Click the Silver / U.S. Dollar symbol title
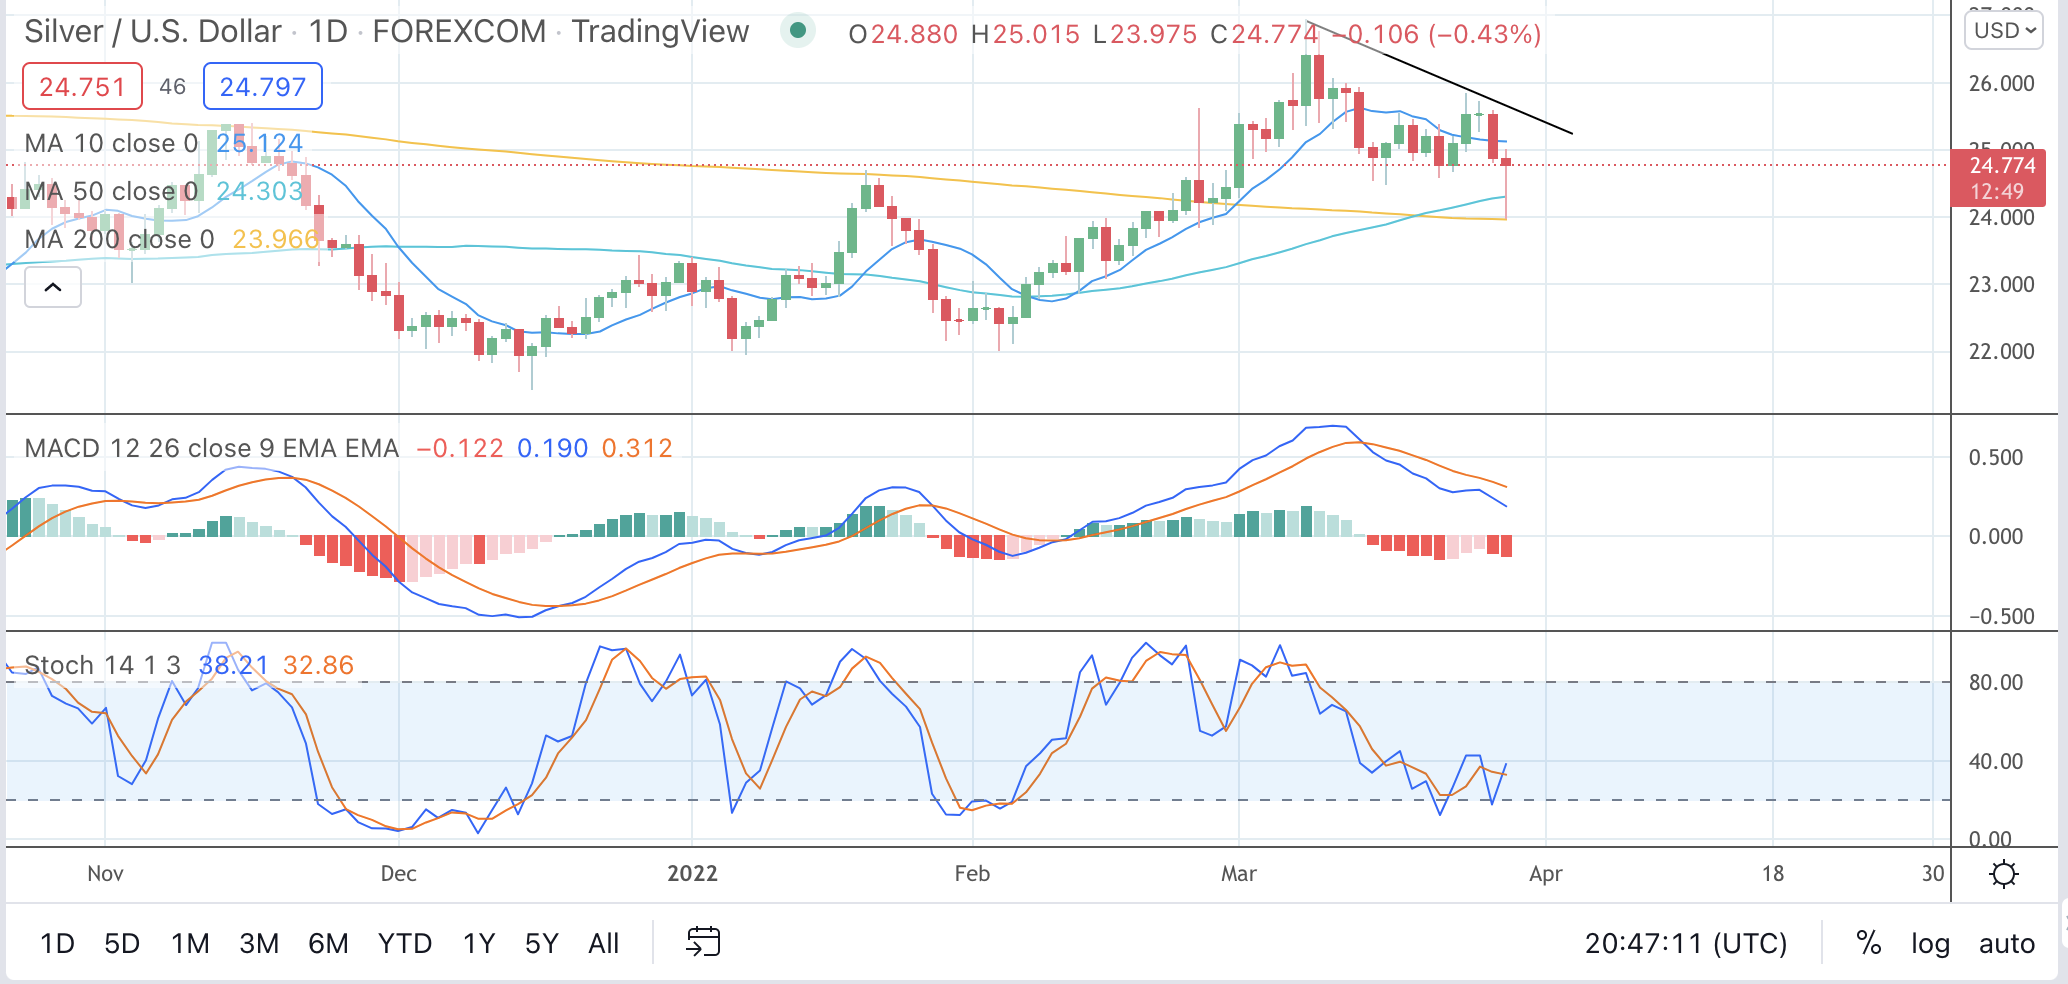2068x984 pixels. pos(153,31)
